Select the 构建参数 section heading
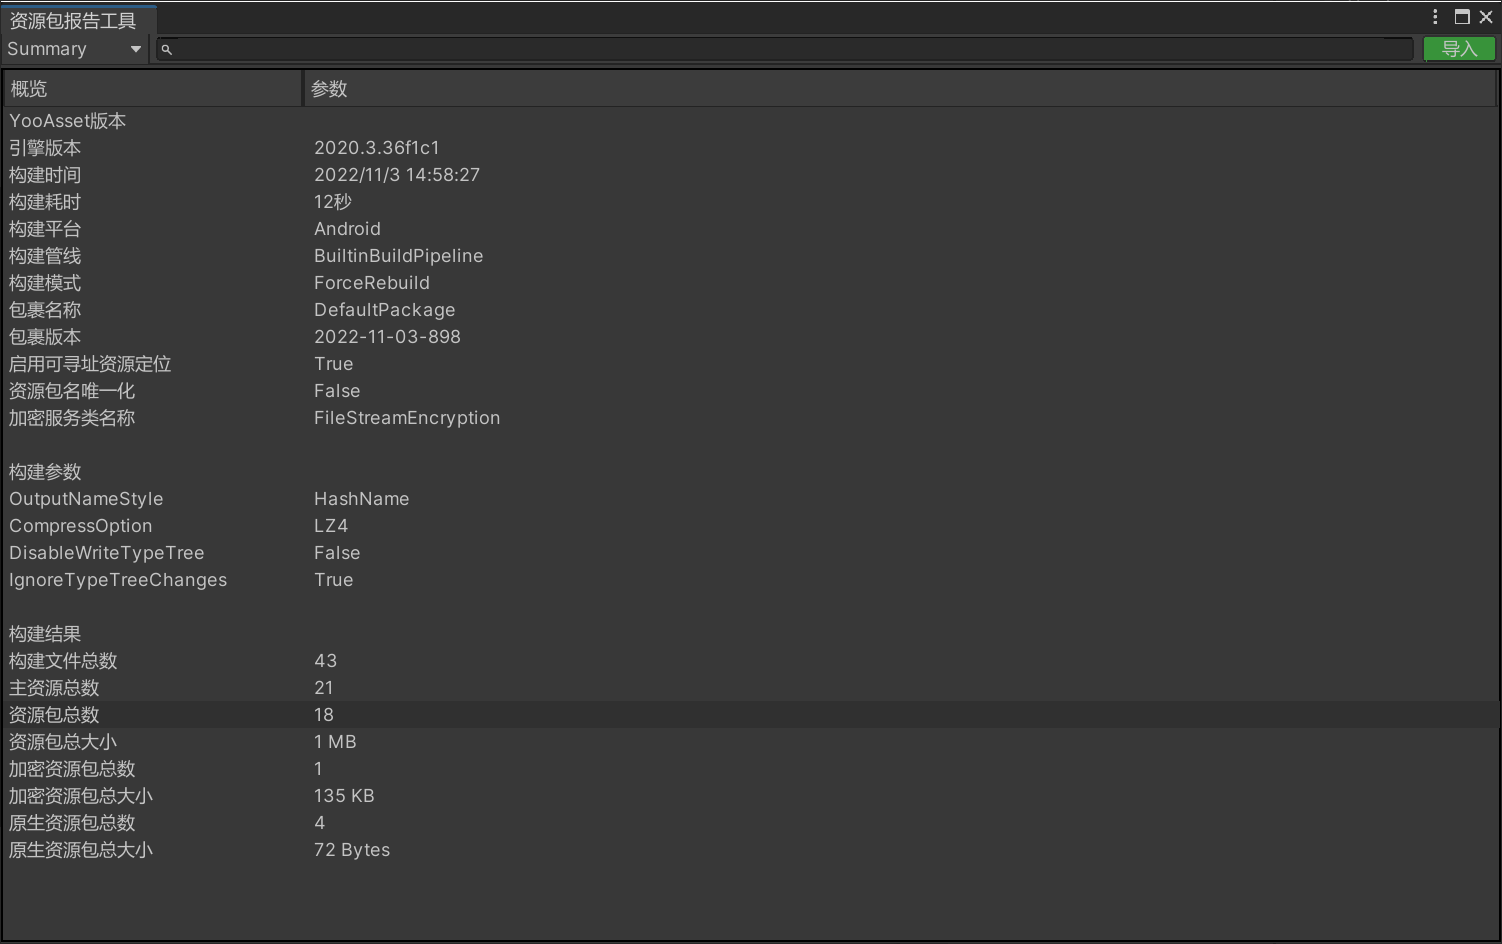1502x944 pixels. coord(45,472)
